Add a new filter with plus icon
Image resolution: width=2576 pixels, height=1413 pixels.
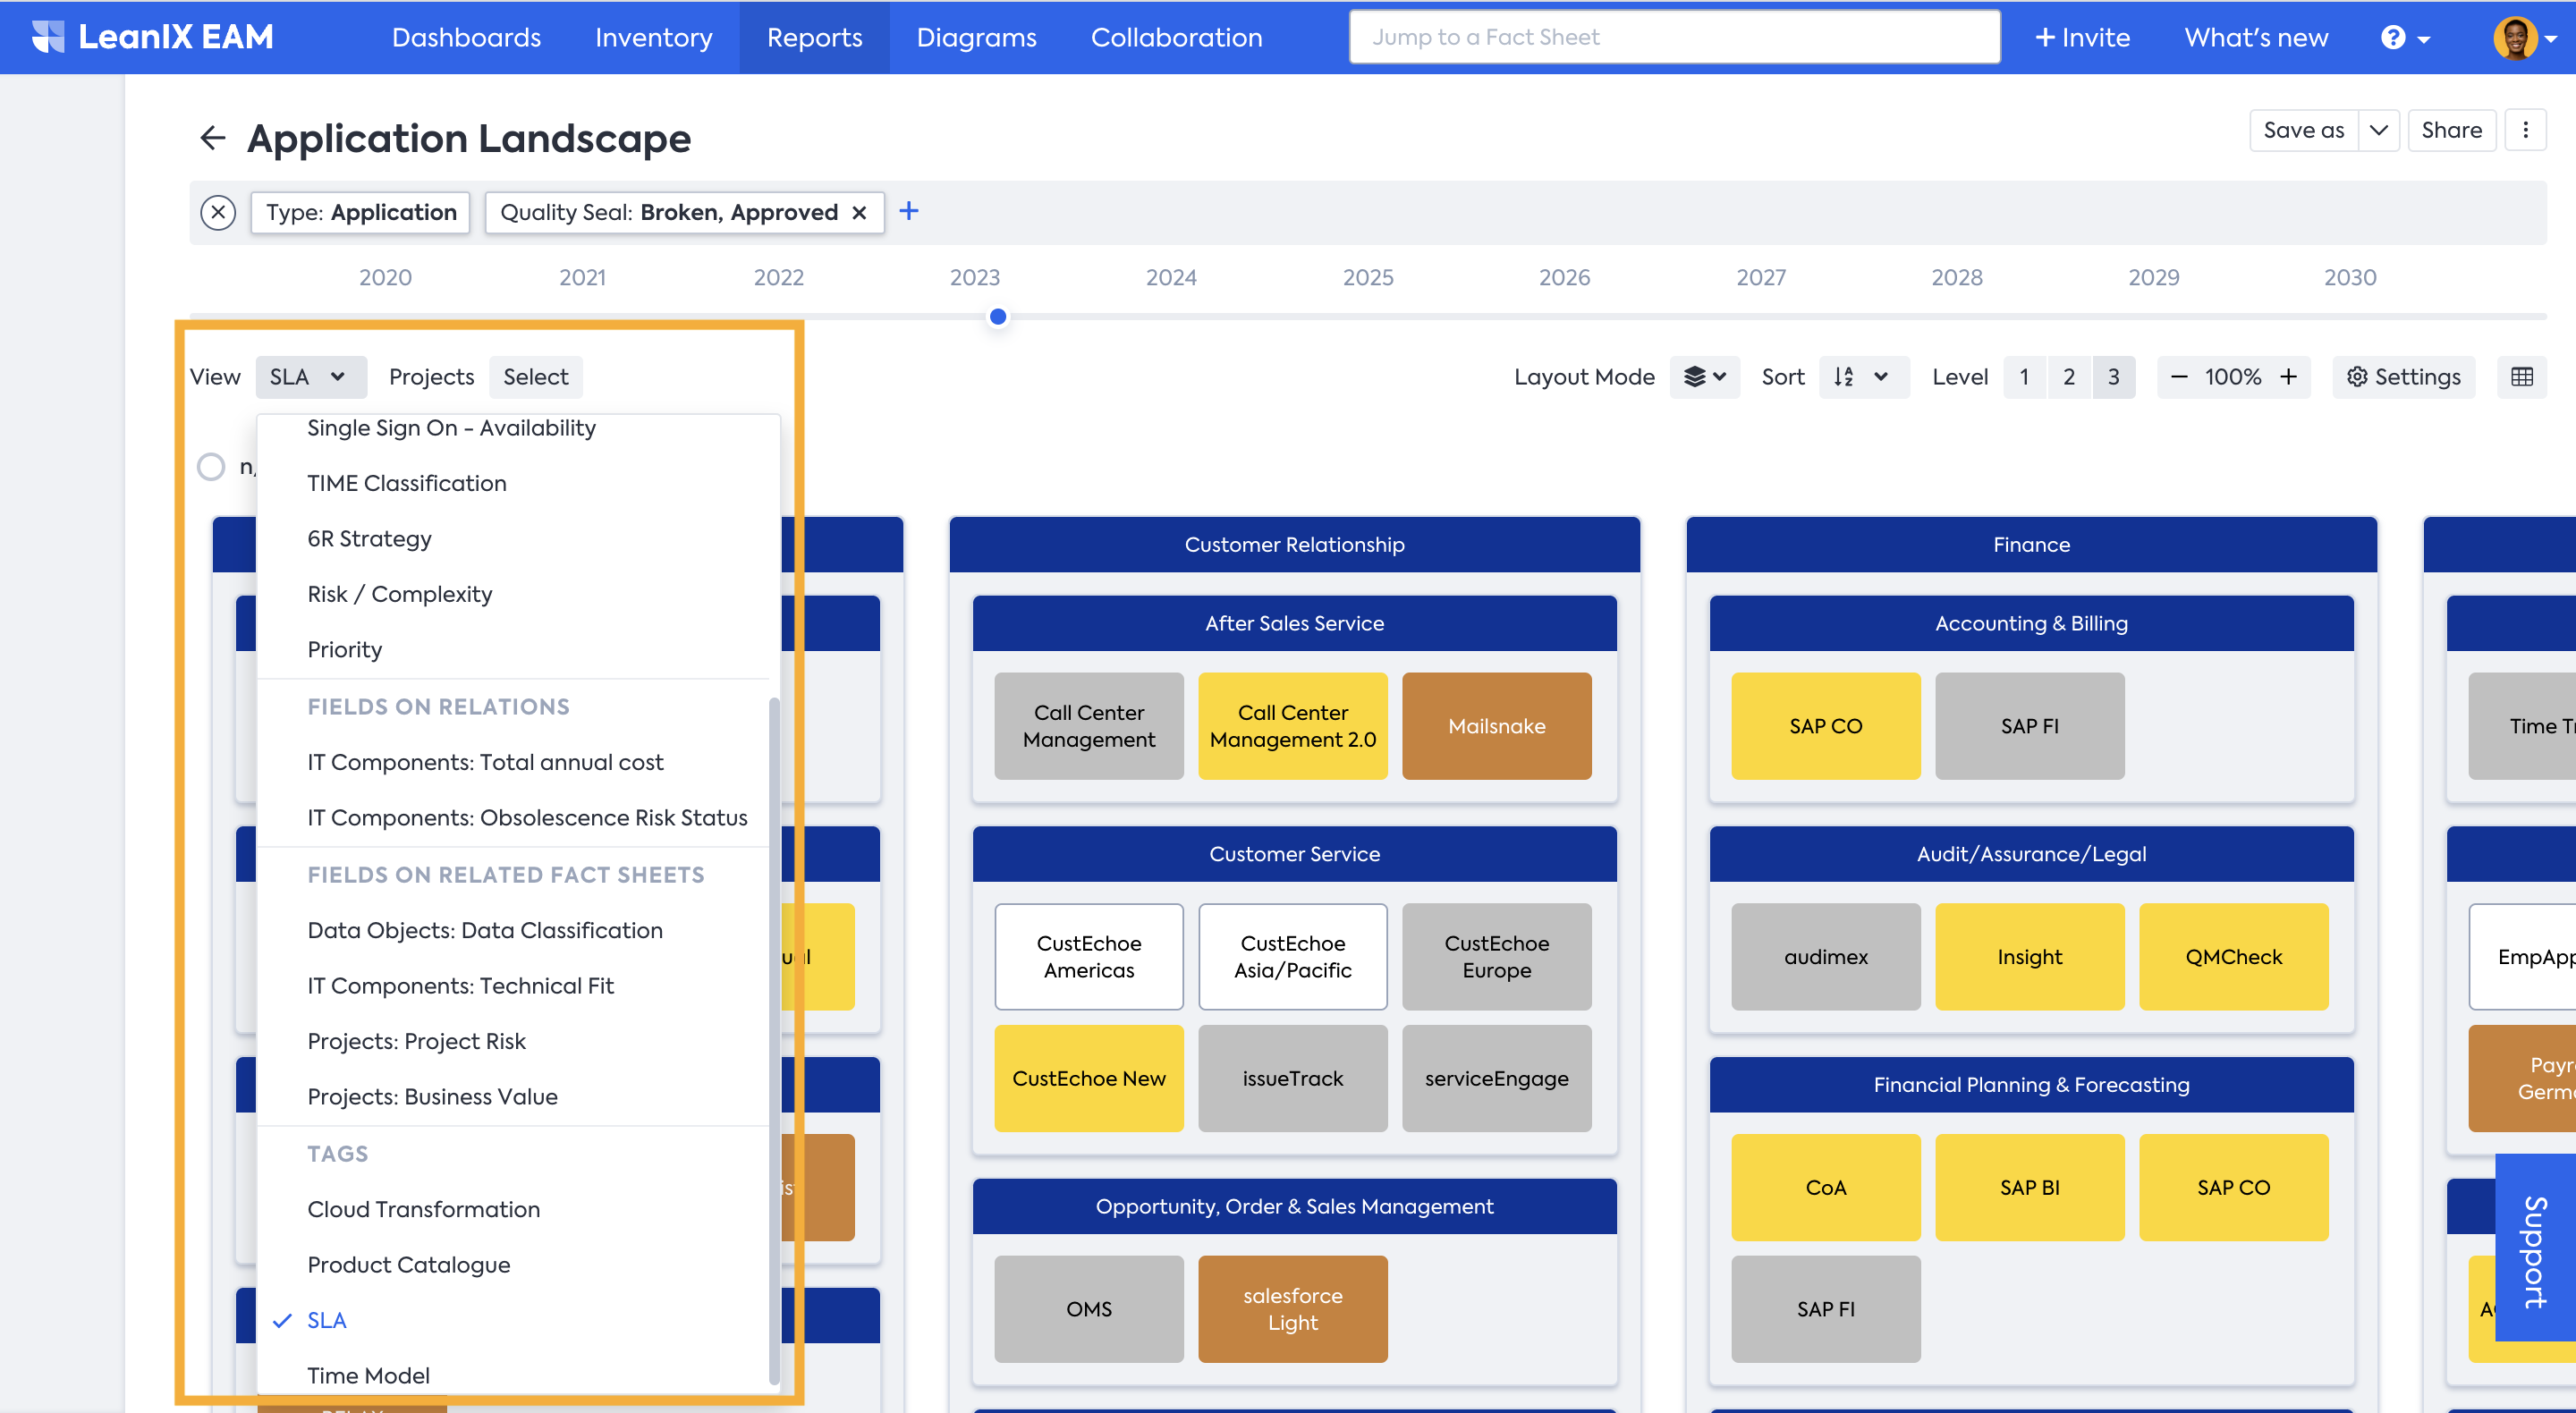pyautogui.click(x=908, y=211)
